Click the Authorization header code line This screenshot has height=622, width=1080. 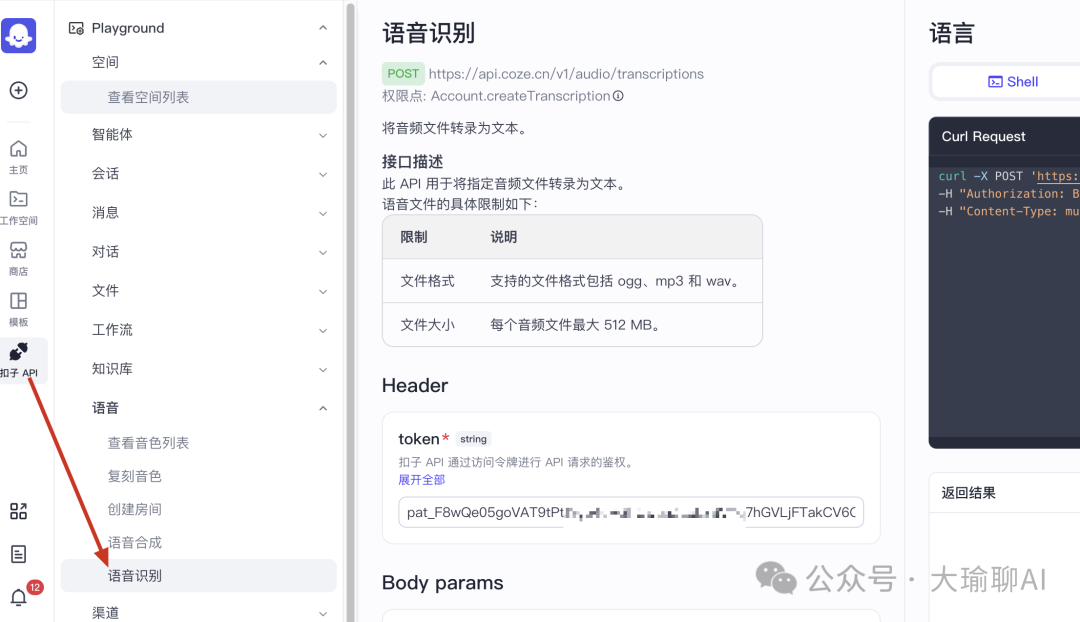(1008, 194)
